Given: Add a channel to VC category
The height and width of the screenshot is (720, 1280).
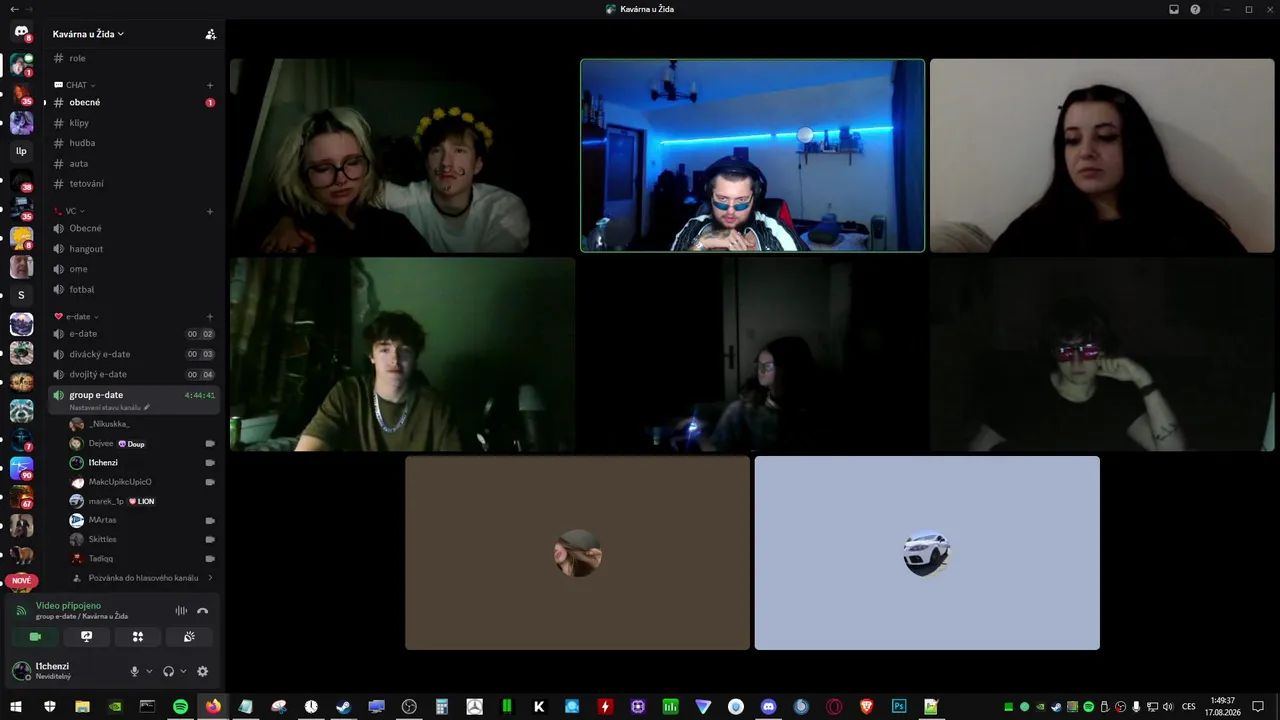Looking at the screenshot, I should point(210,211).
